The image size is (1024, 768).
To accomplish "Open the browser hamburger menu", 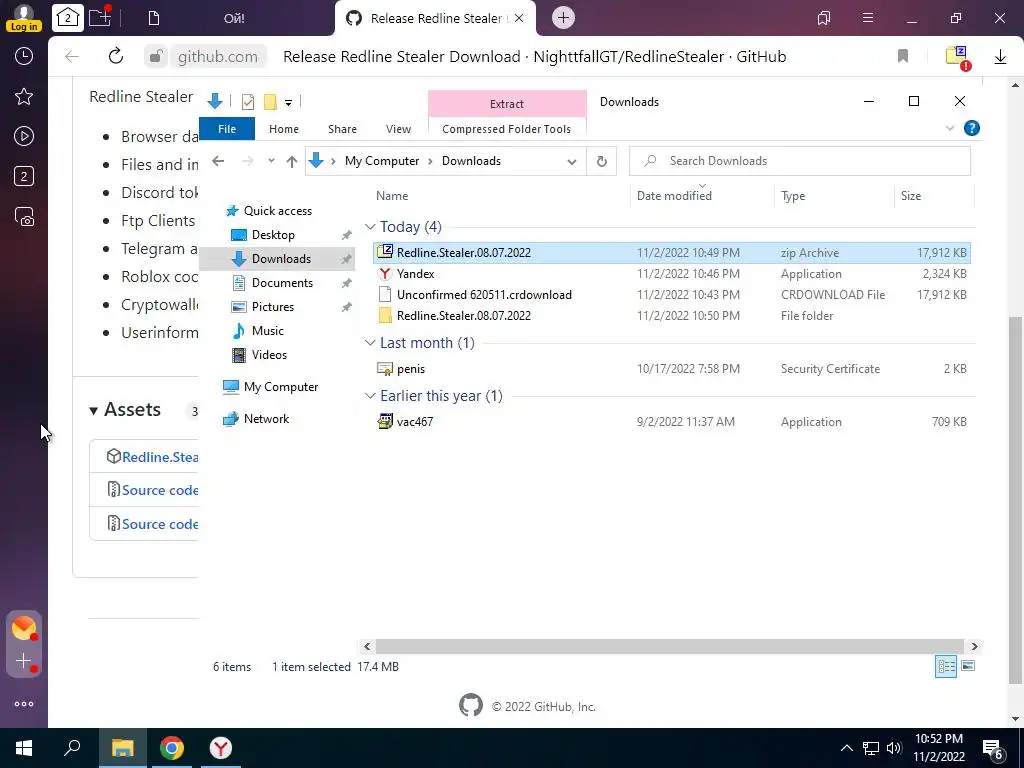I will click(x=868, y=18).
